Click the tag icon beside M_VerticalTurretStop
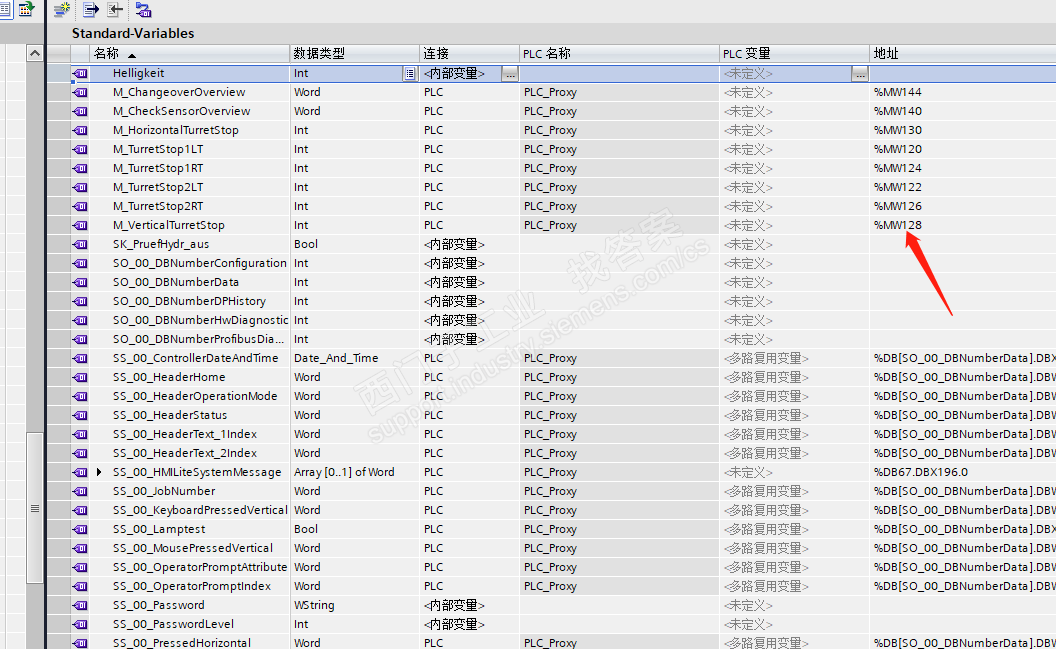This screenshot has width=1056, height=649. click(80, 226)
